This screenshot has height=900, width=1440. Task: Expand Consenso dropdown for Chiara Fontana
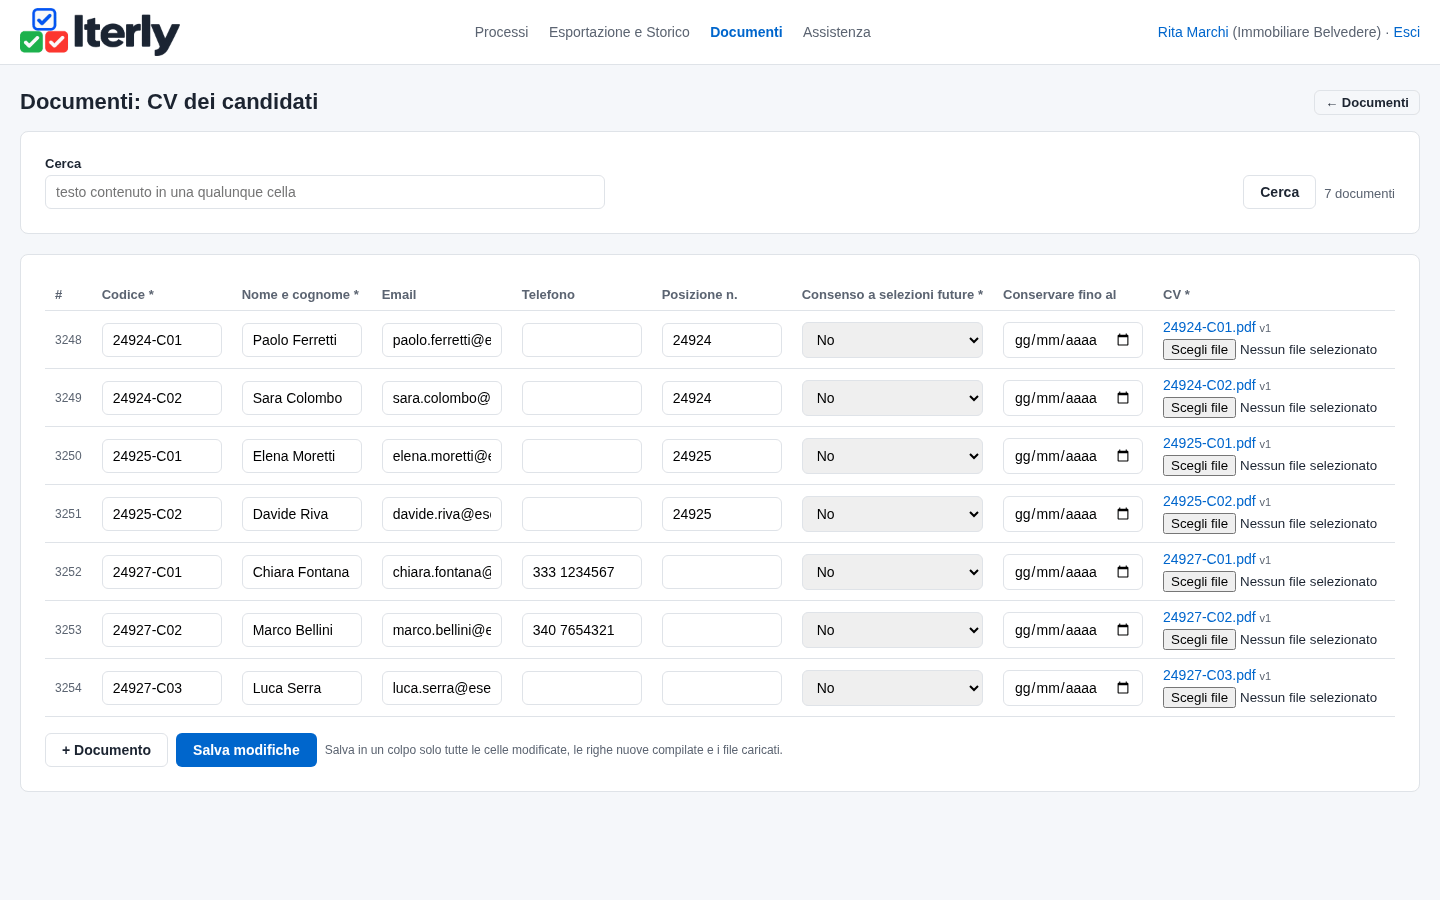point(892,572)
